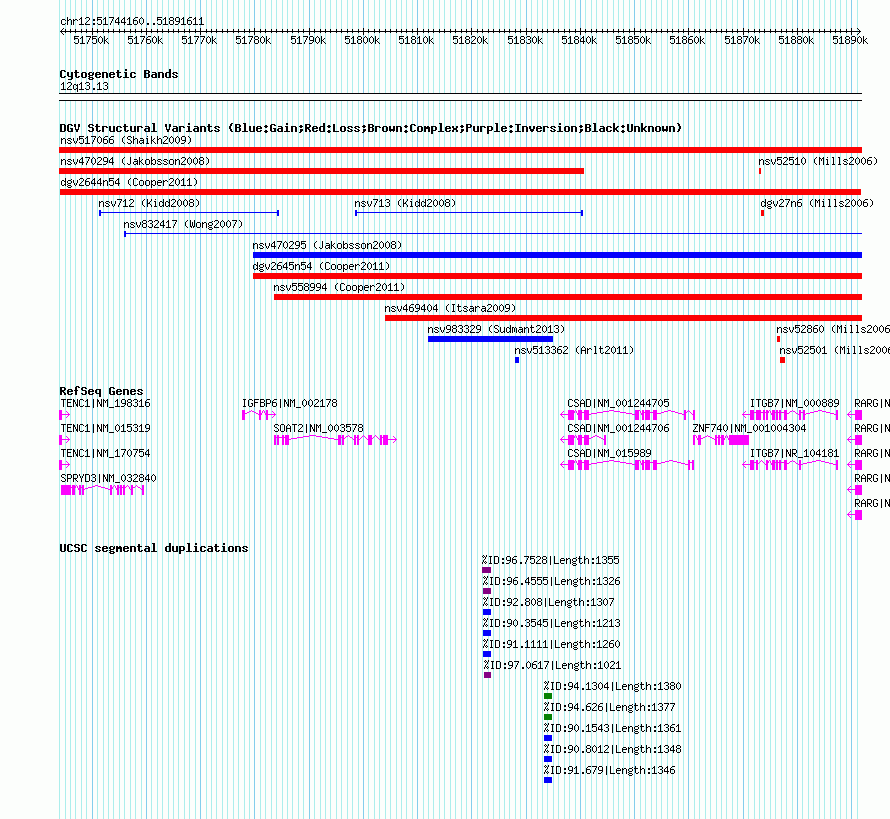Click the DGV Structural Variants track title
This screenshot has width=890, height=819.
tap(371, 128)
